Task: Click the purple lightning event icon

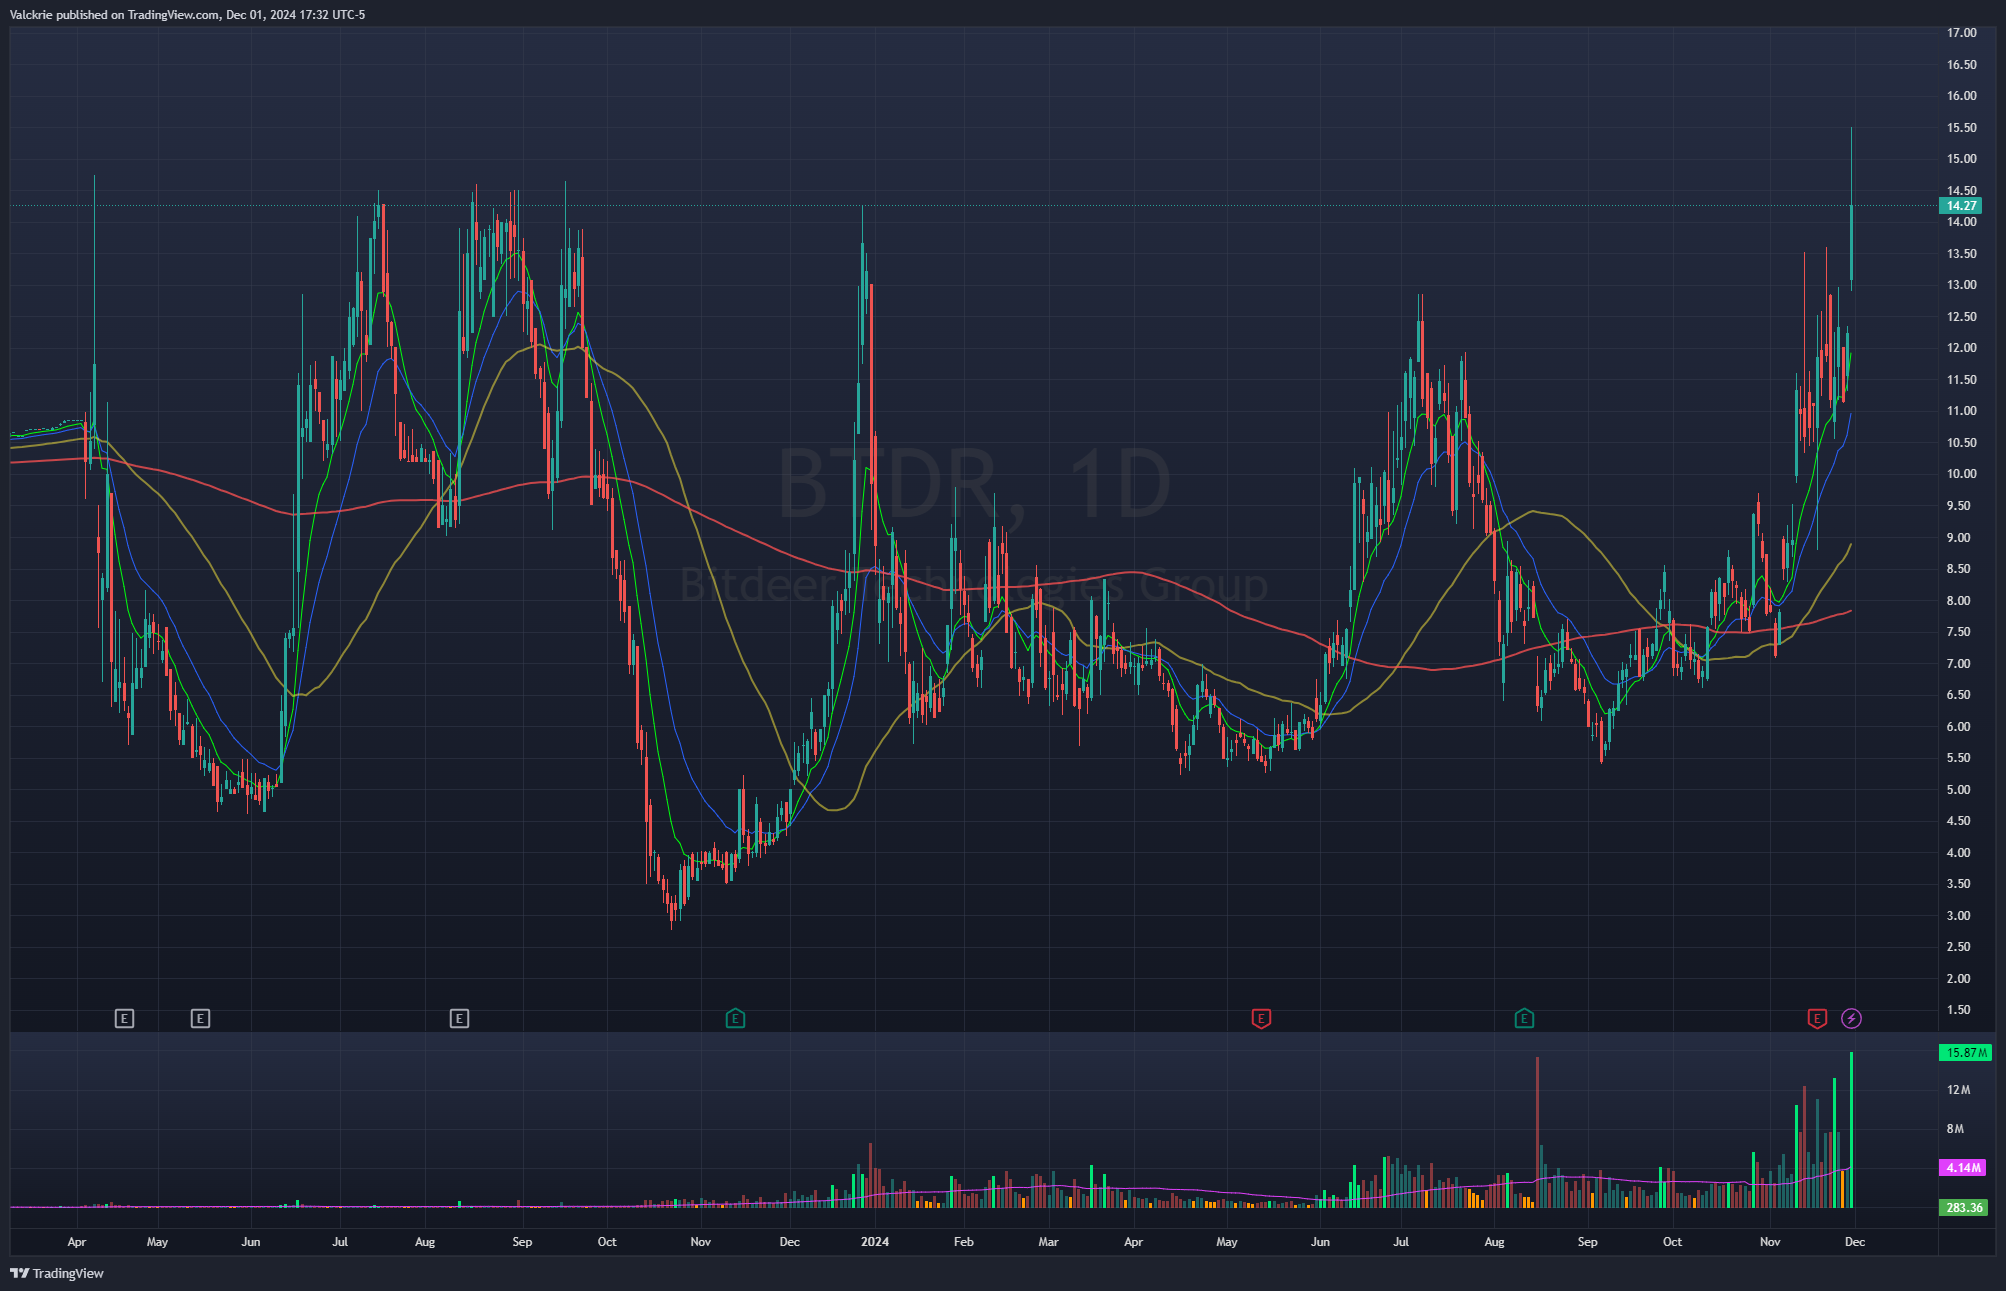Action: click(1851, 1019)
